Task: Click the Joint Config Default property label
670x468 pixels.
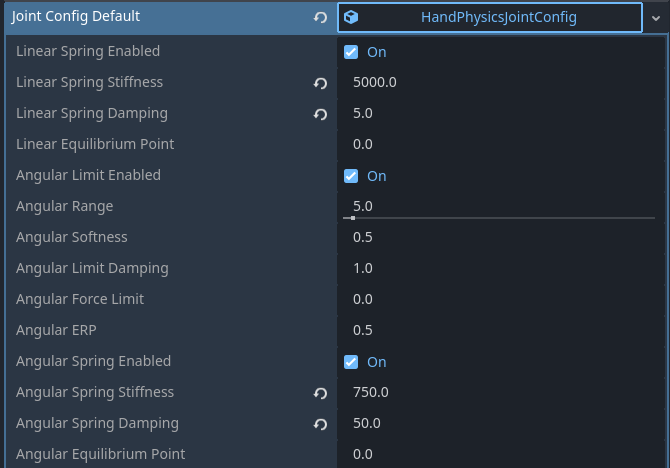Action: 76,17
